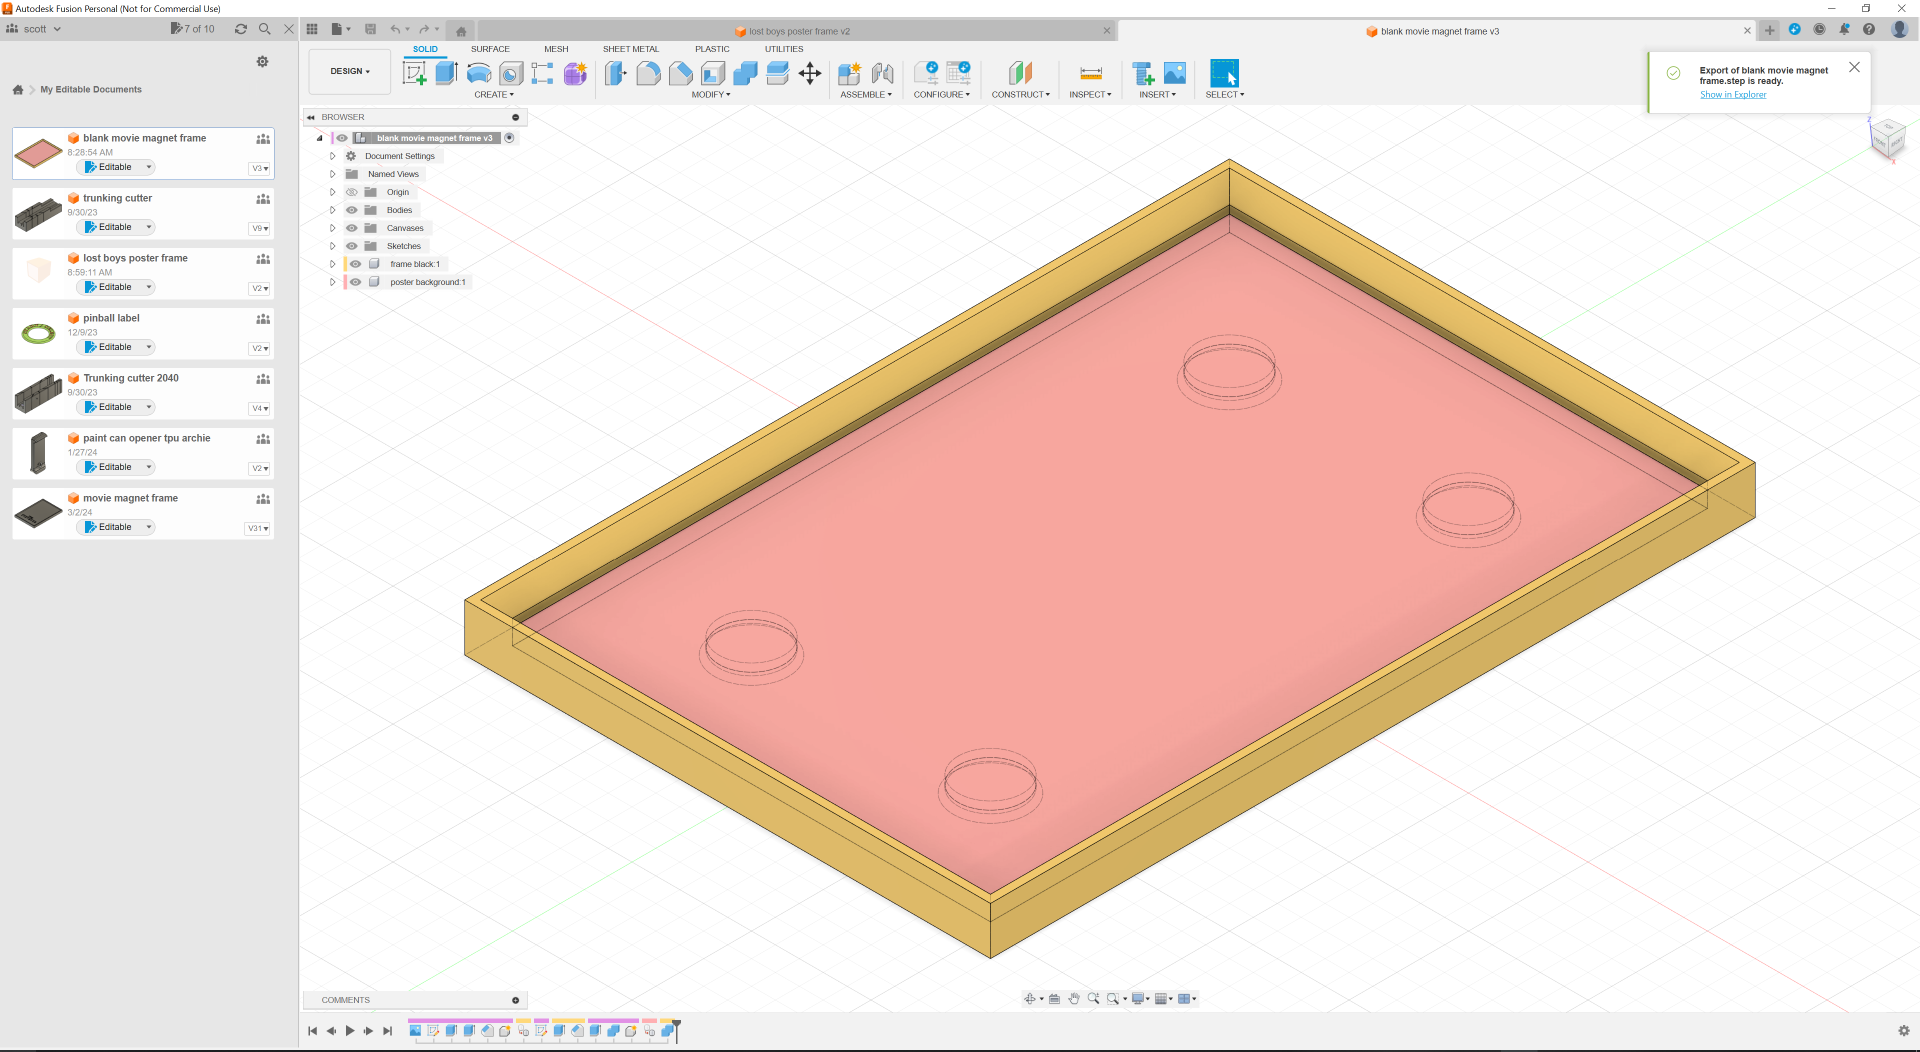The height and width of the screenshot is (1052, 1920).
Task: Jump to the timeline beginning
Action: [x=312, y=1031]
